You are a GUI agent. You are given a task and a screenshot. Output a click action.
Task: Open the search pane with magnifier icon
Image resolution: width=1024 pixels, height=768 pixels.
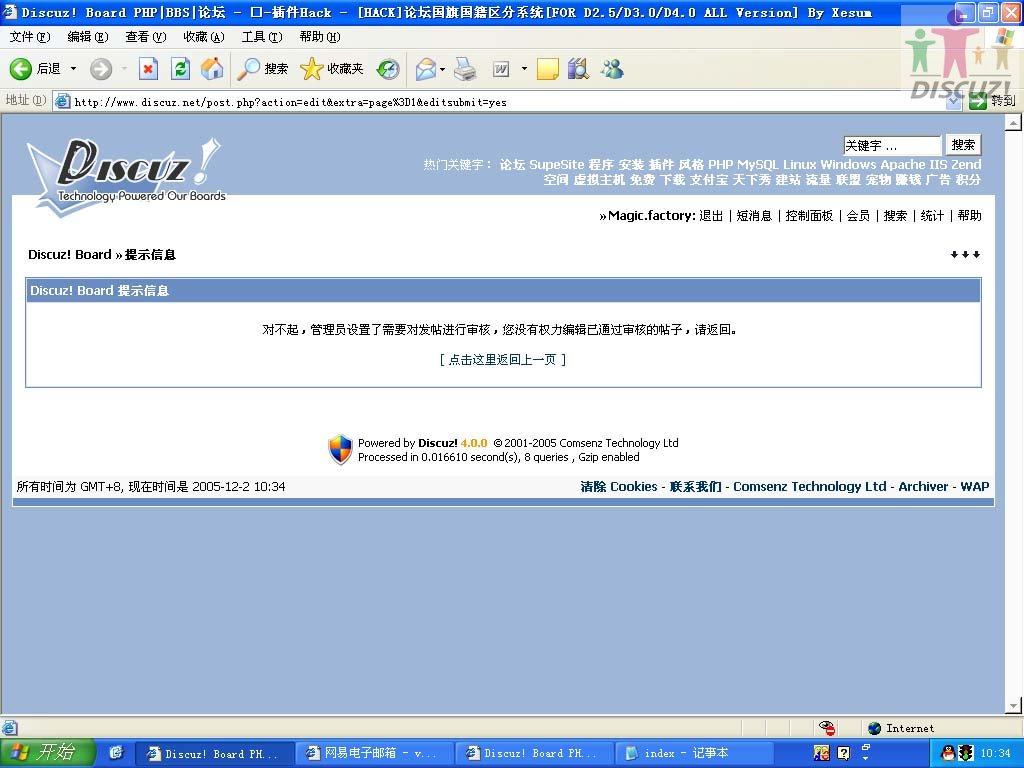pos(248,69)
